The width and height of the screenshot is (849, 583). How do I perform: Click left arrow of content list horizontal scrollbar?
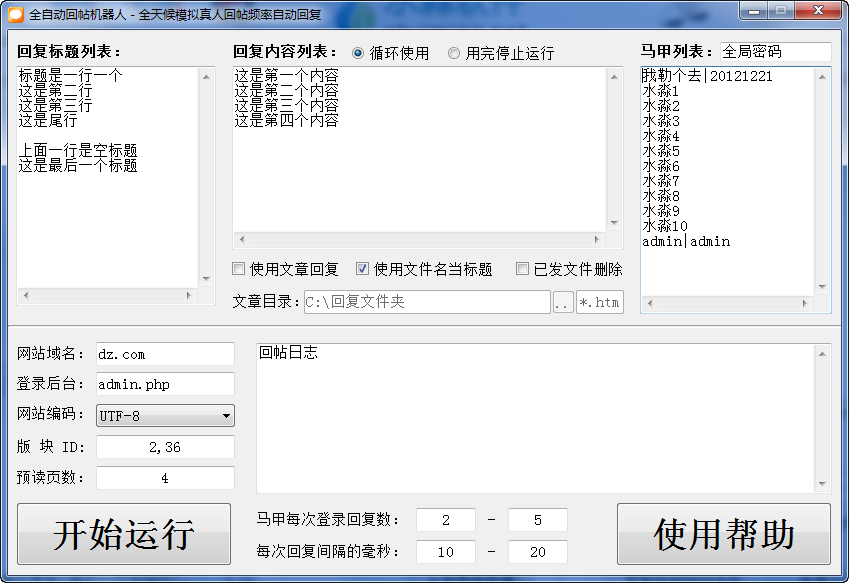click(x=242, y=239)
